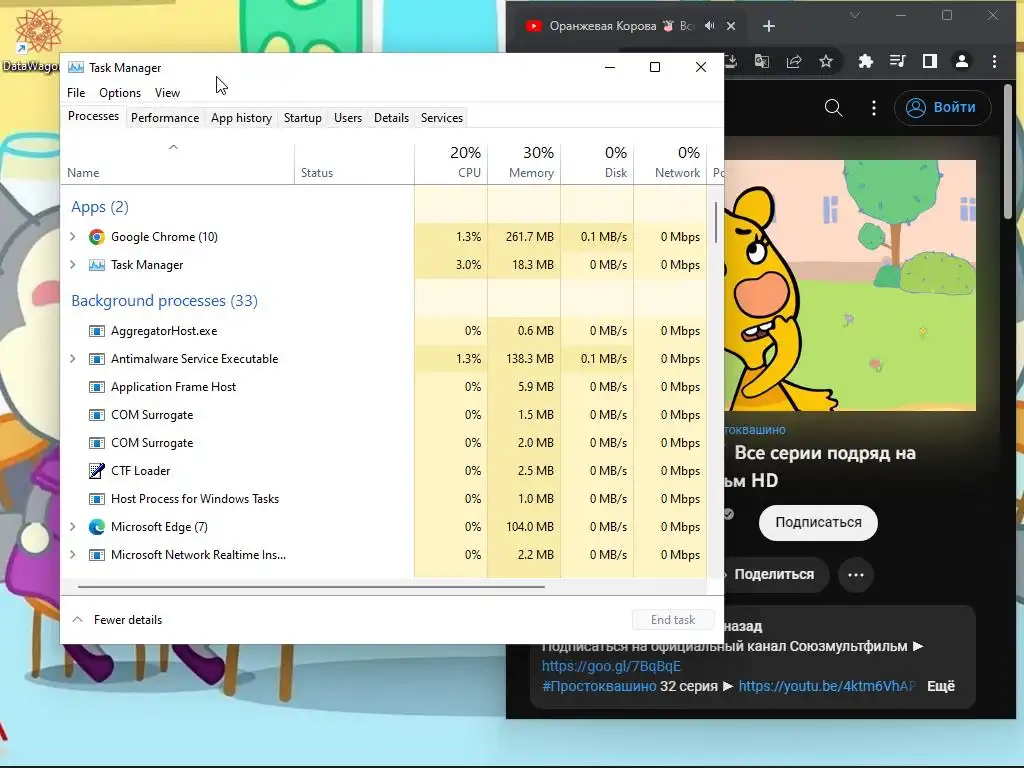Open more actions button below the video
The image size is (1024, 768).
tap(856, 575)
